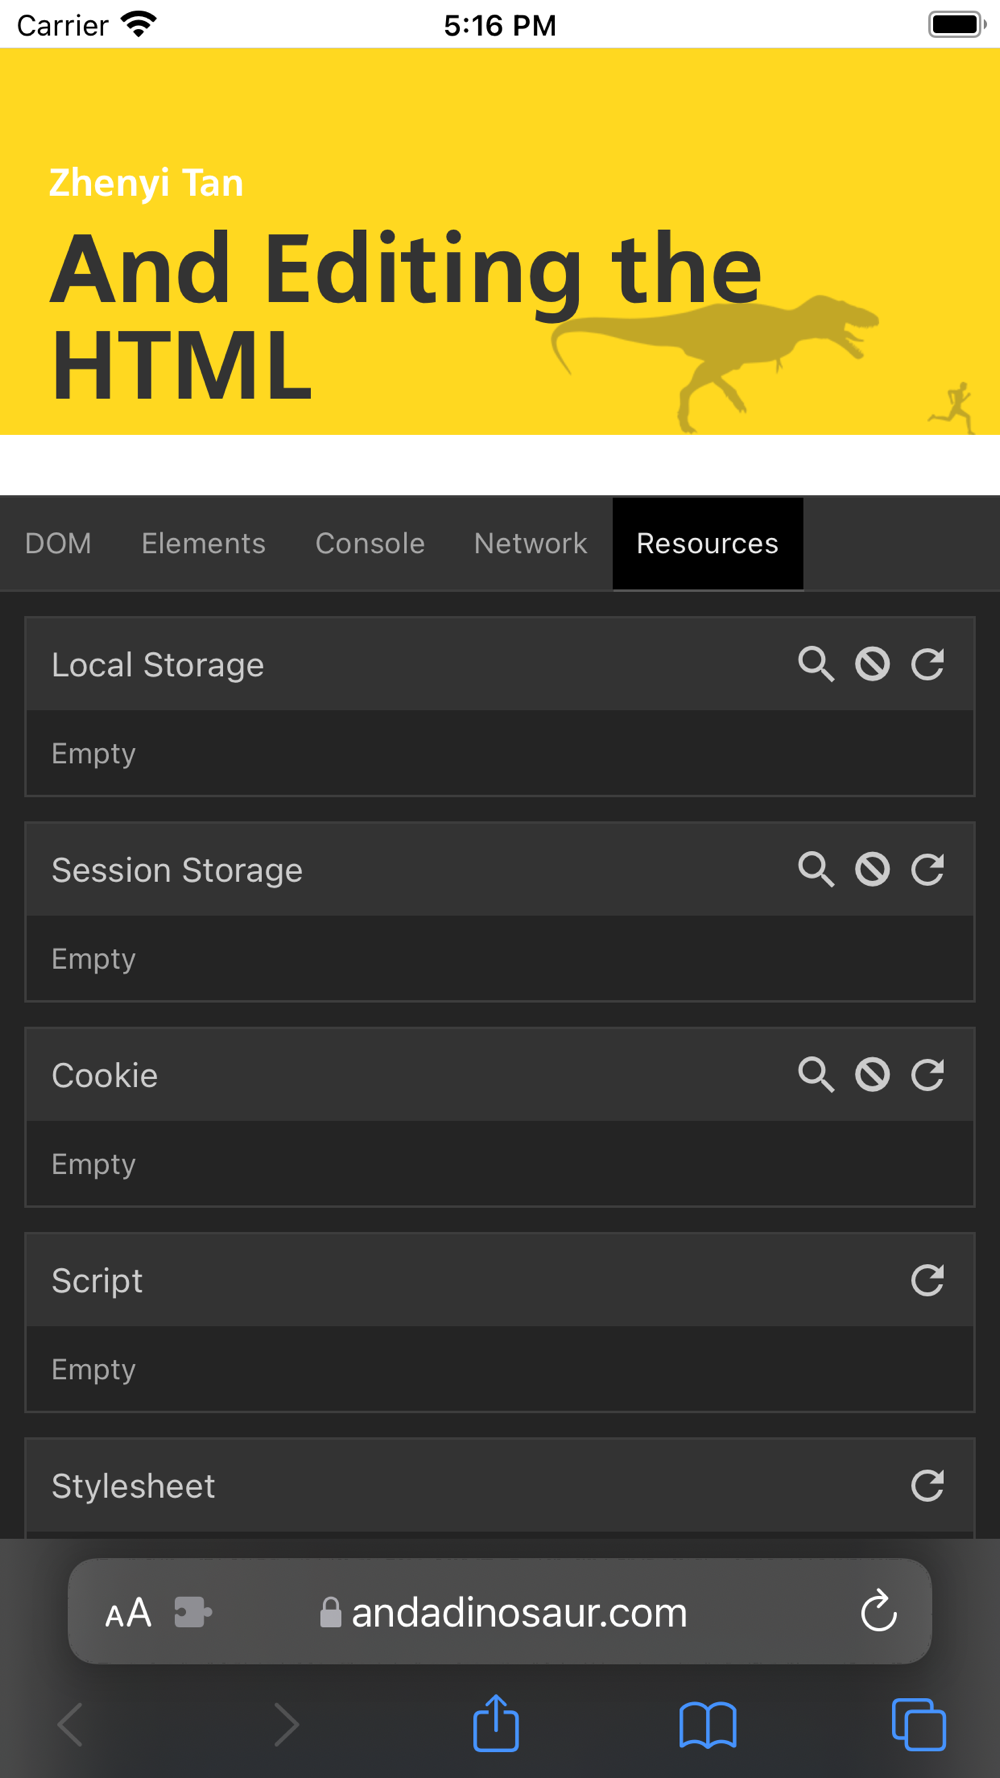Filter Local Storage with search icon

point(816,664)
